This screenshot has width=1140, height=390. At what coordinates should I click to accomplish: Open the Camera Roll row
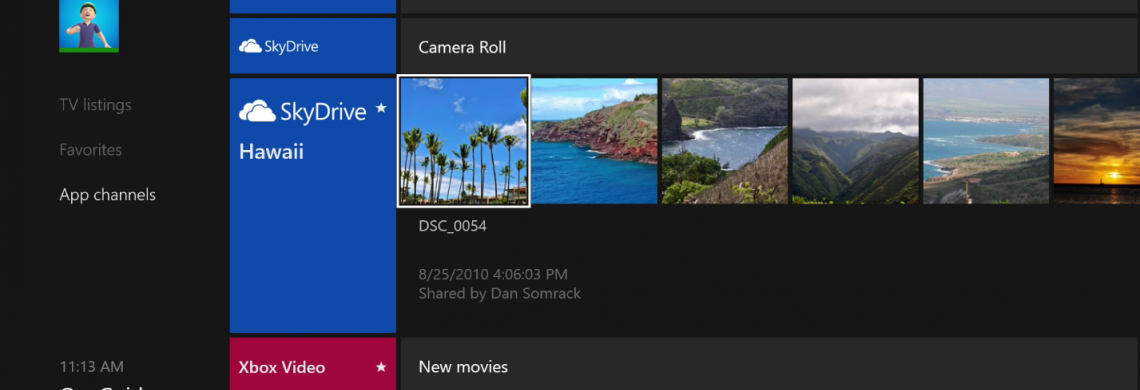[770, 47]
